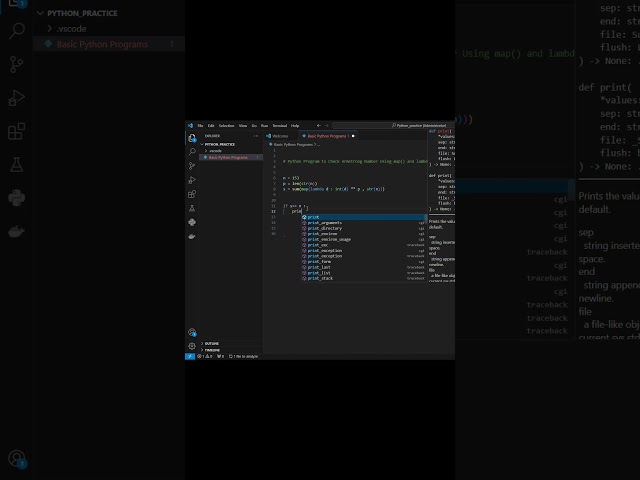
Task: Click the unsaved dot on Basic Python Programs tab
Action: 353,136
